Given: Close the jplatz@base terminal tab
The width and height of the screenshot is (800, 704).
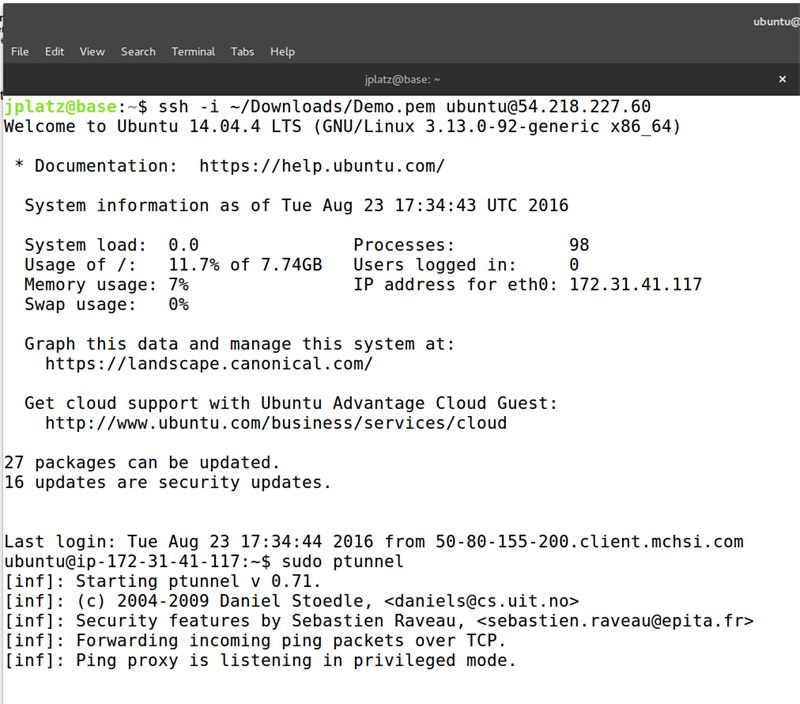Looking at the screenshot, I should [782, 79].
